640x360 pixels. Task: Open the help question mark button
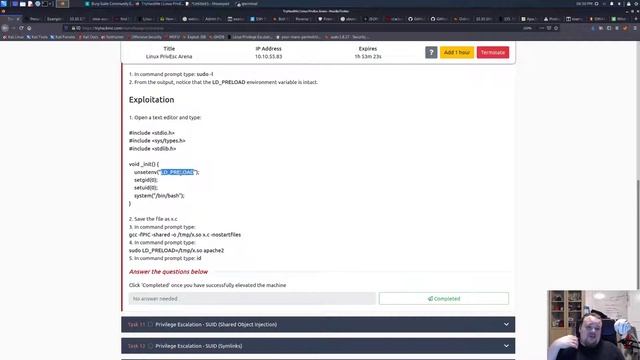click(431, 52)
